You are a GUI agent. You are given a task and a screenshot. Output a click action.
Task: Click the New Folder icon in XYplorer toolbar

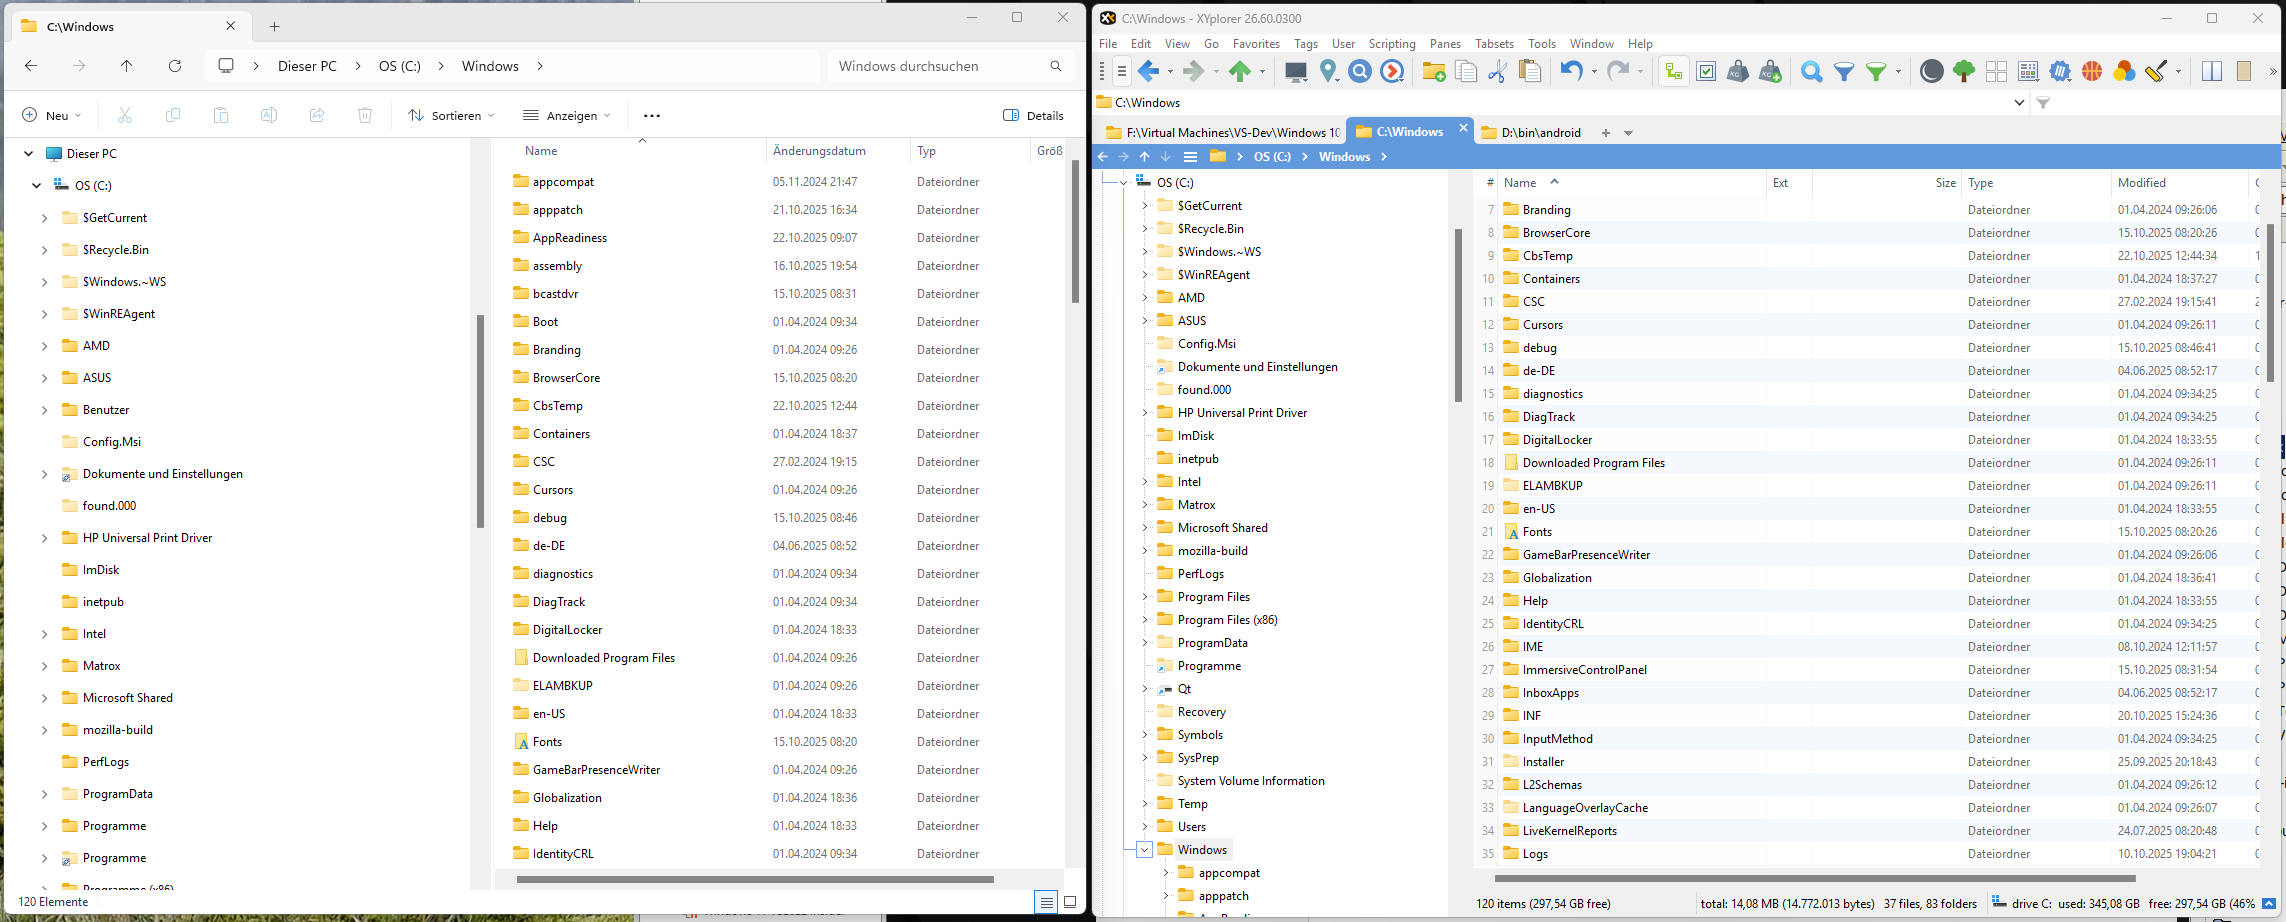pos(1434,71)
